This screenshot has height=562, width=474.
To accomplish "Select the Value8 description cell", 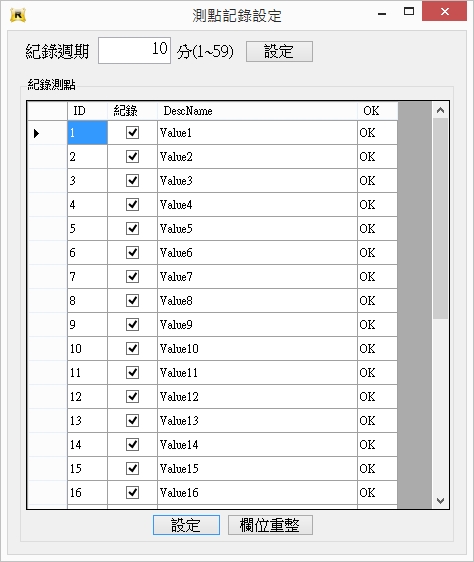I will [257, 301].
